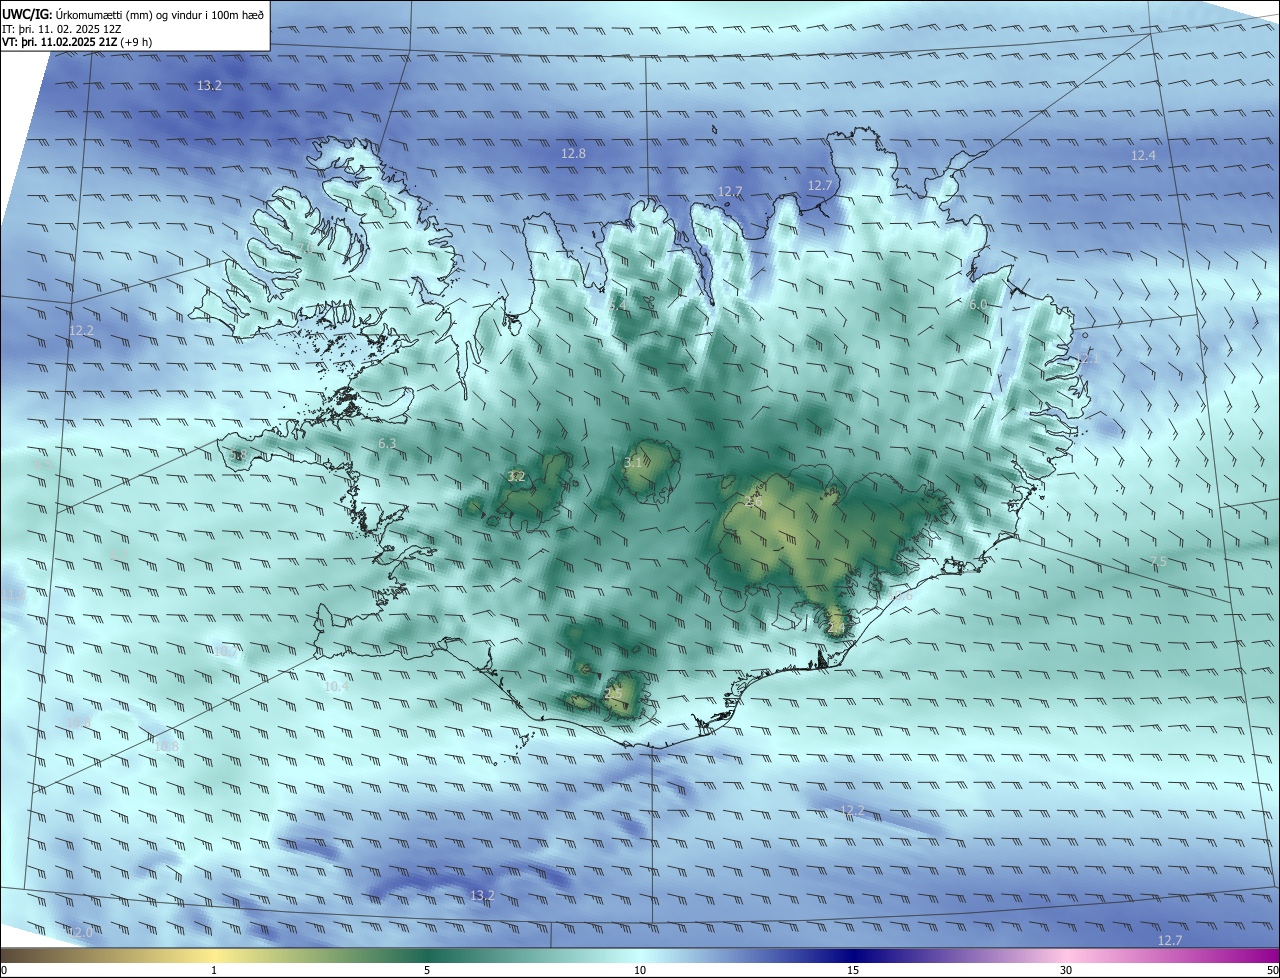Select the 6.0 value label on the map

978,304
